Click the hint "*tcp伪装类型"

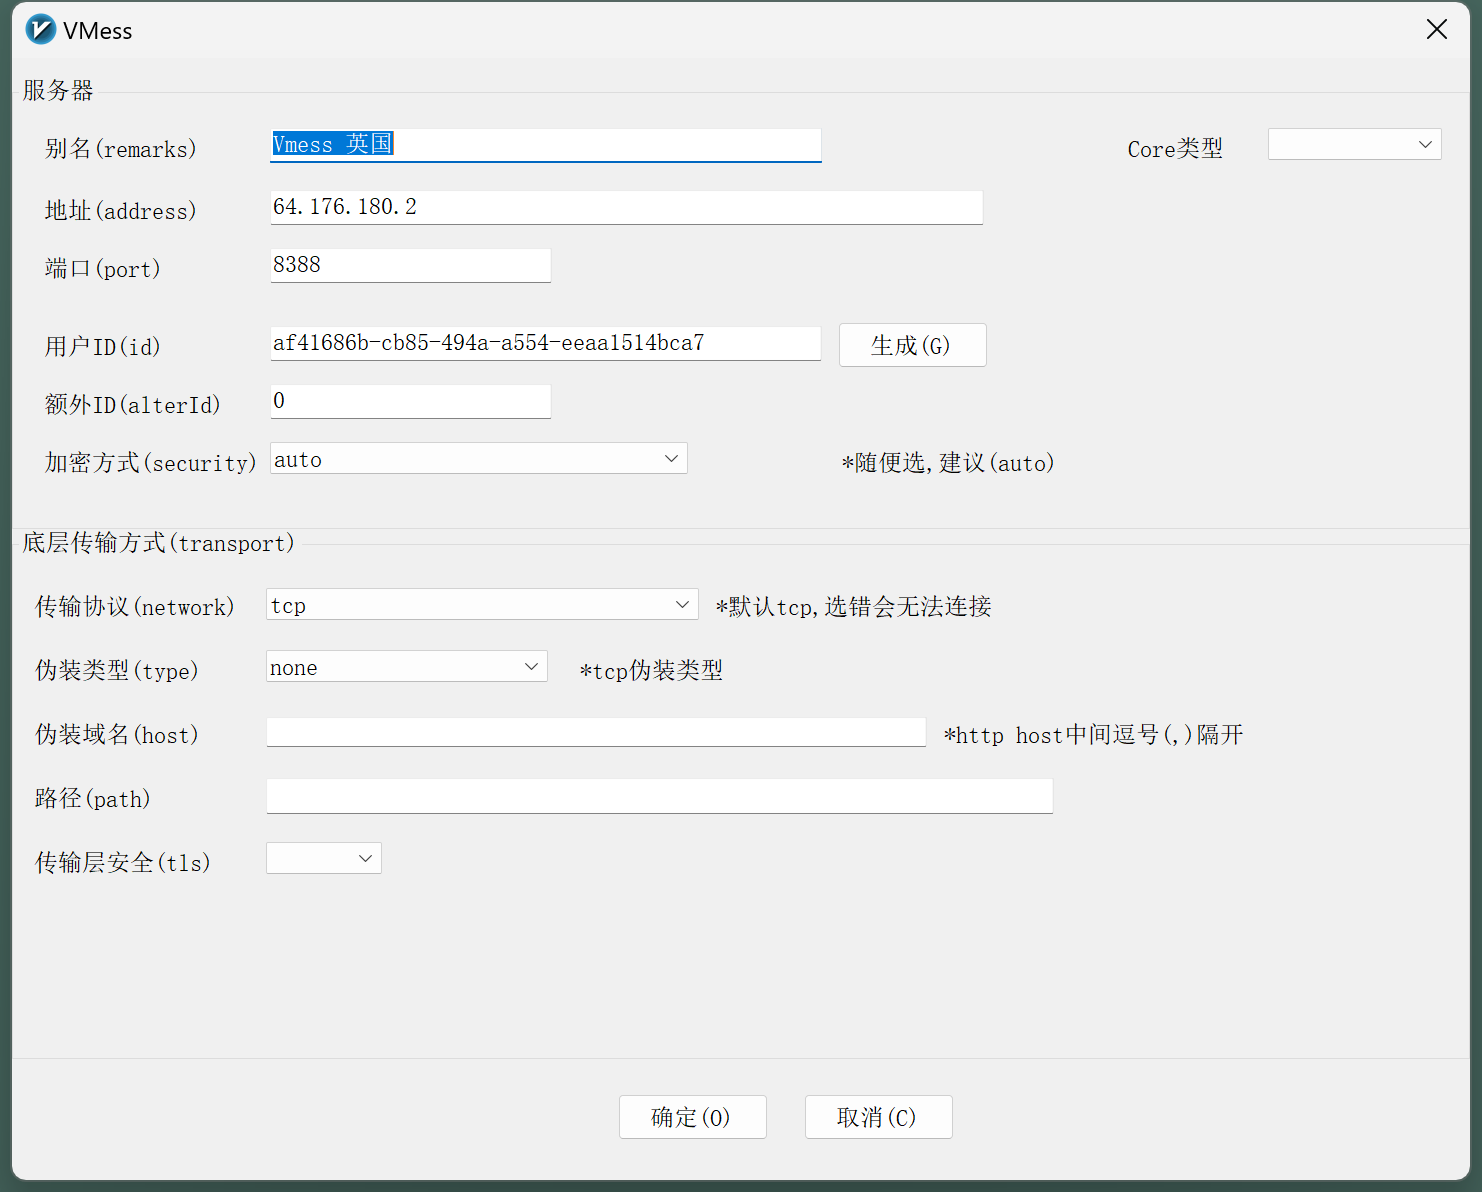(651, 671)
